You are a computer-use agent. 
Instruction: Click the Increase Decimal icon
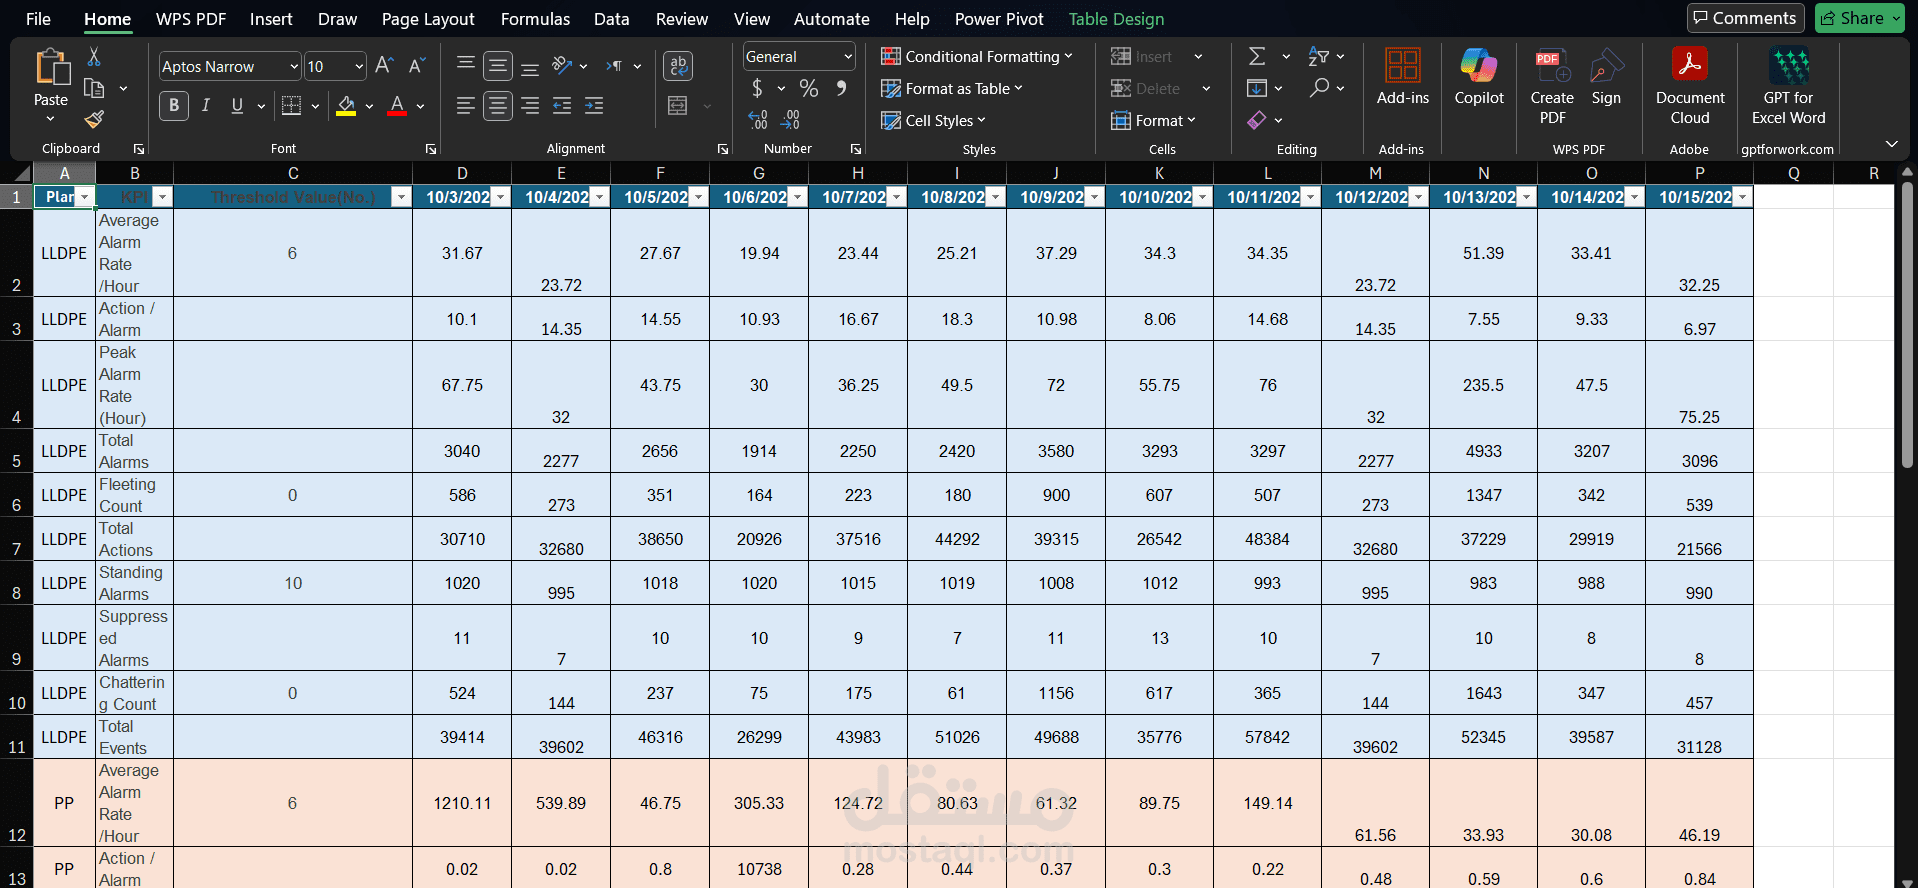coord(758,120)
